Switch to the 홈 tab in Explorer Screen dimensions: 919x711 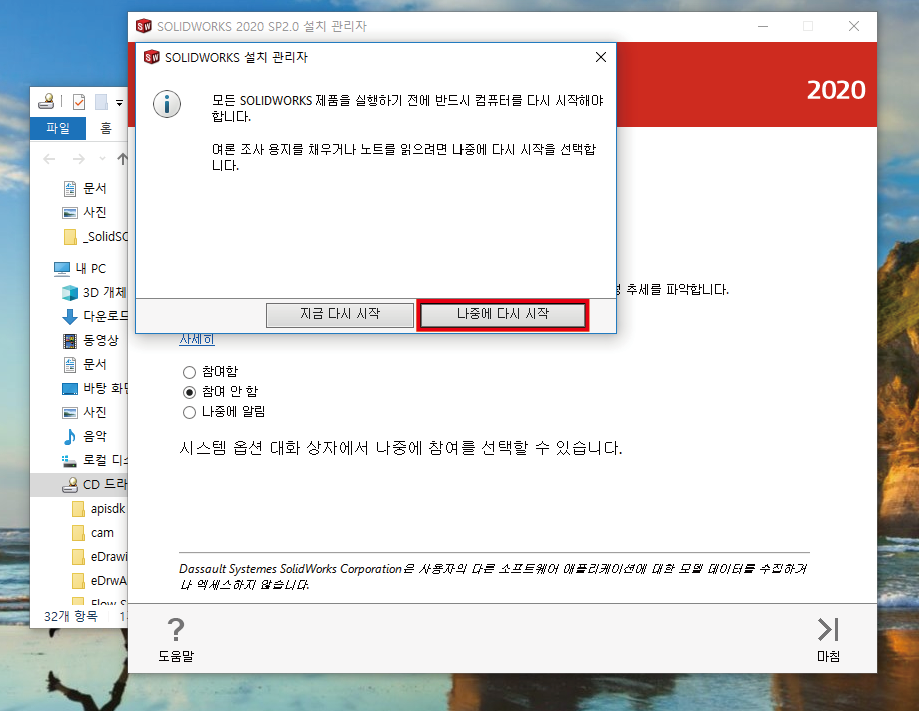(105, 128)
